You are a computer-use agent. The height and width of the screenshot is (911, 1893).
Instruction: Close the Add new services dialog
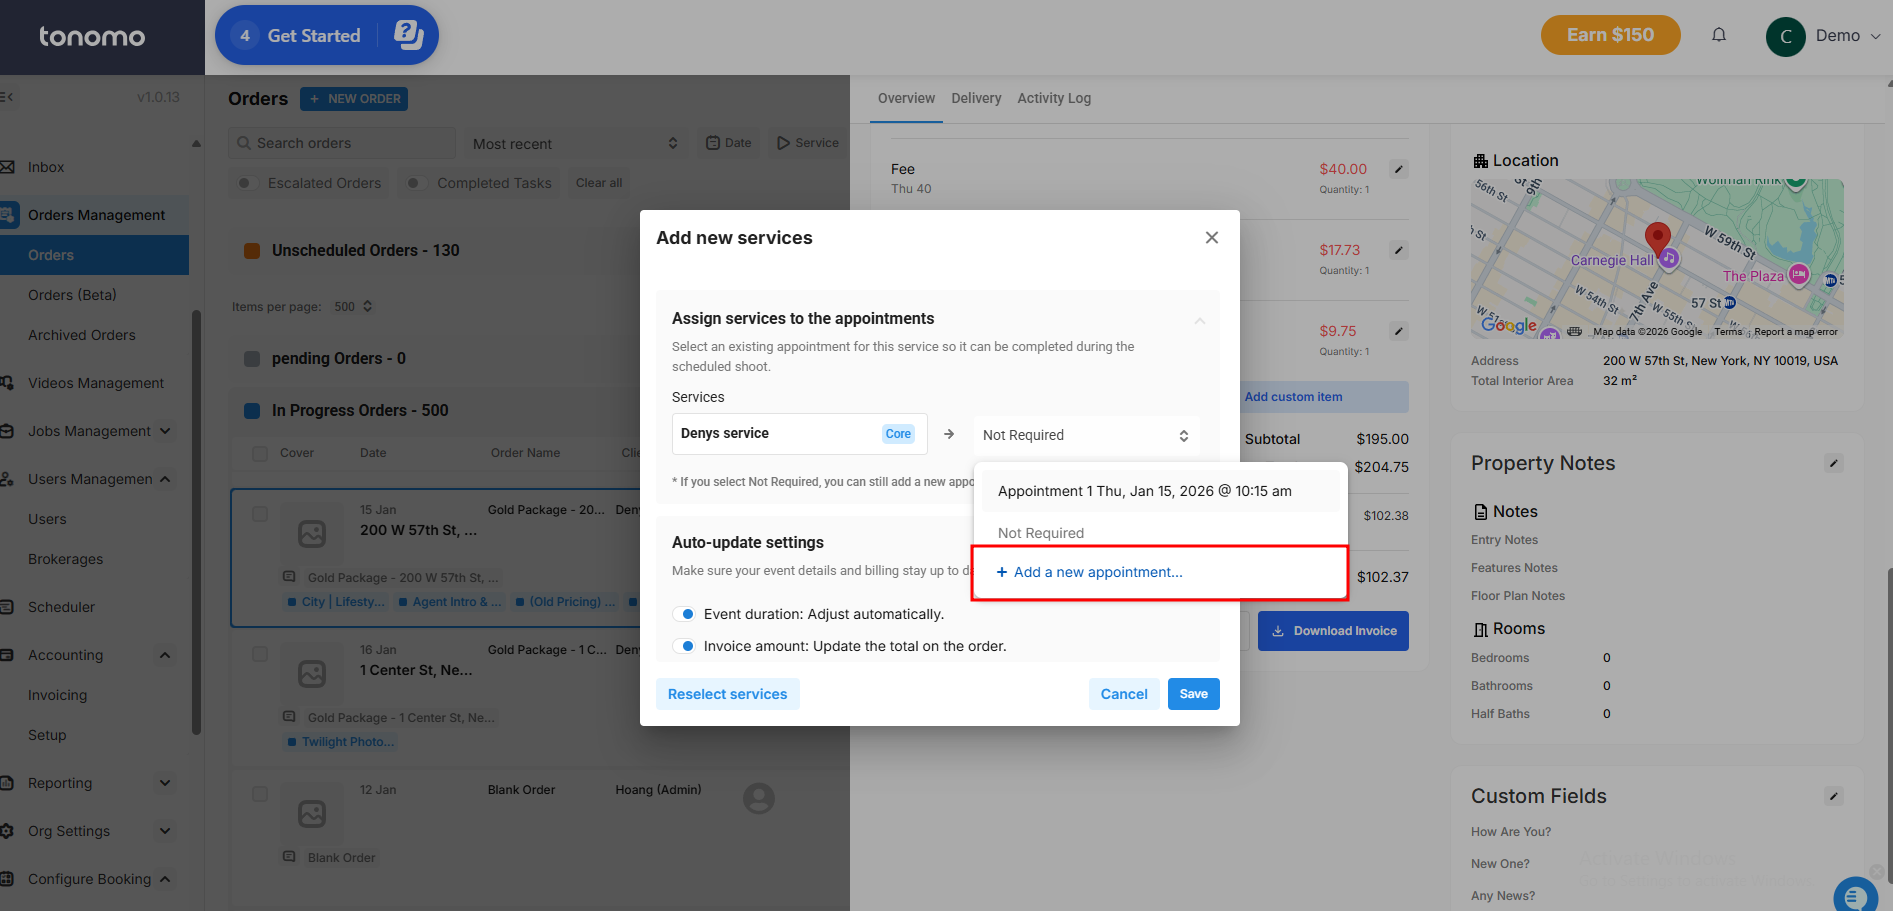1211,238
